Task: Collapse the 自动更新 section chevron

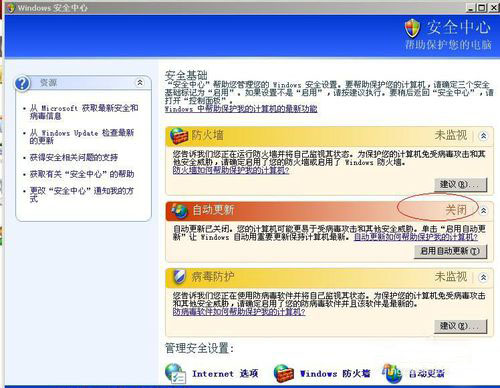Action: coord(483,210)
